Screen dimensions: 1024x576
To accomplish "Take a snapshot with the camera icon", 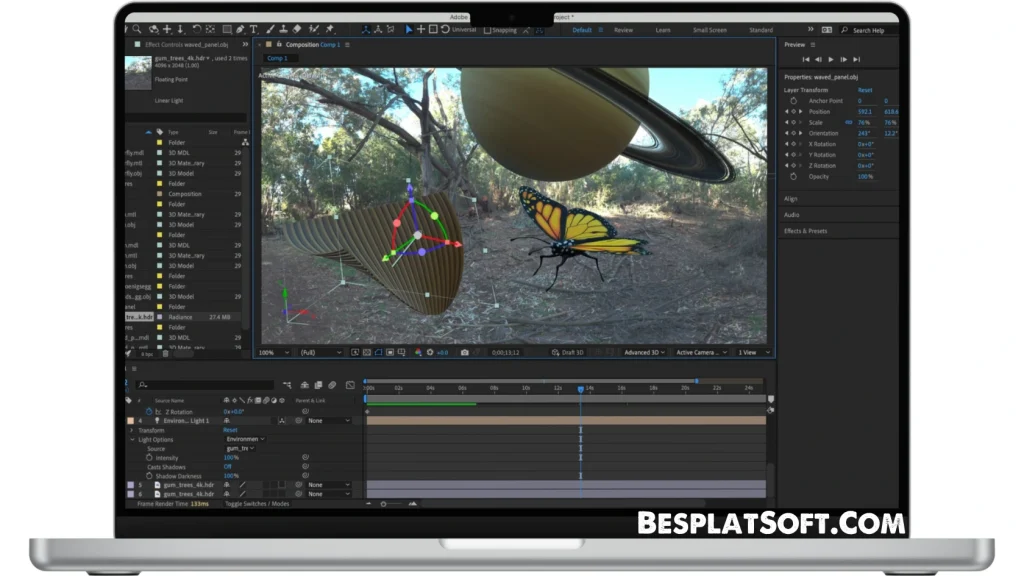I will click(465, 352).
